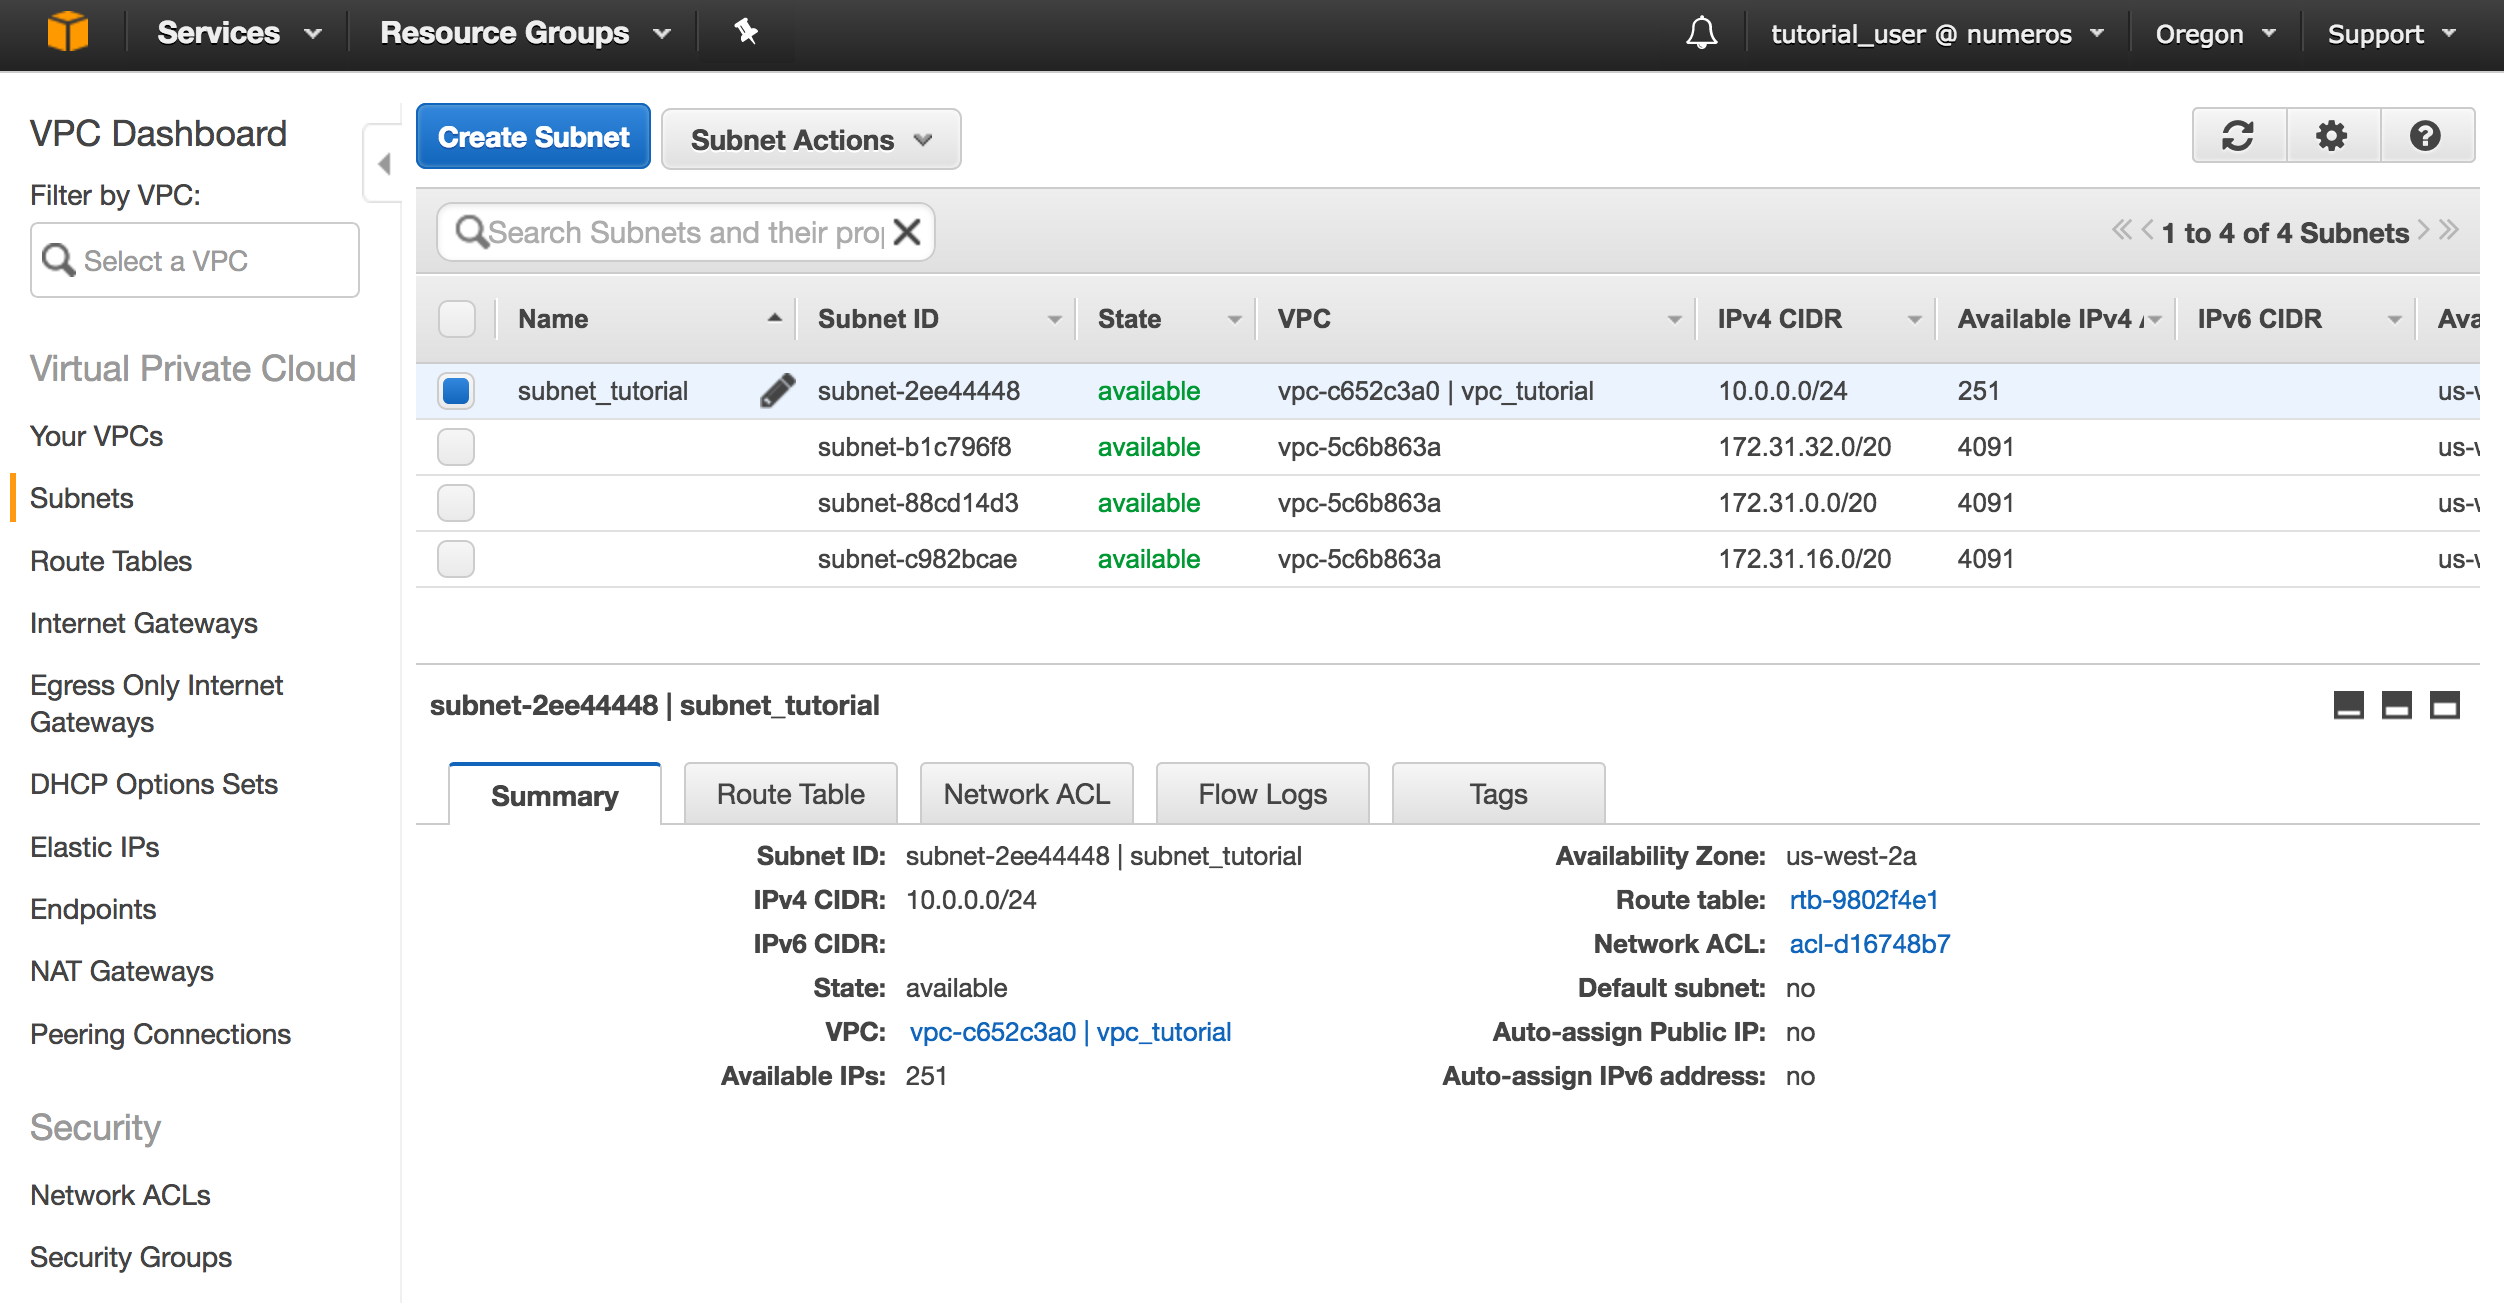
Task: Open the tutorial_user @ numeros account menu
Action: 1937,34
